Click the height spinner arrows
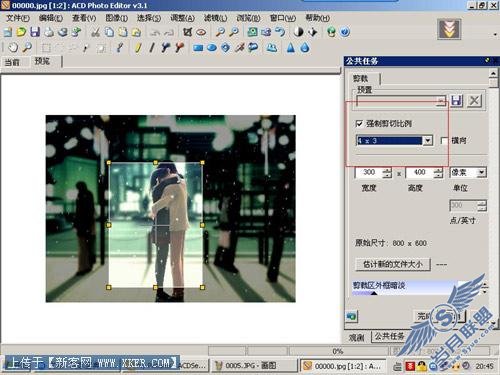 click(x=438, y=172)
